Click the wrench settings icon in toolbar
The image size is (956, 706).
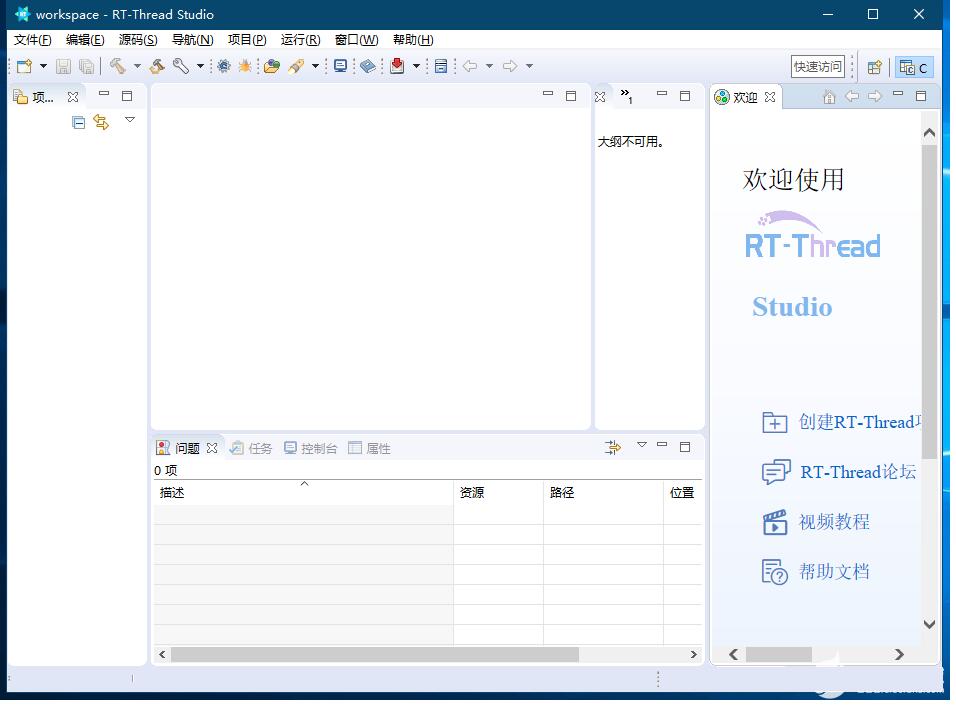(x=180, y=66)
